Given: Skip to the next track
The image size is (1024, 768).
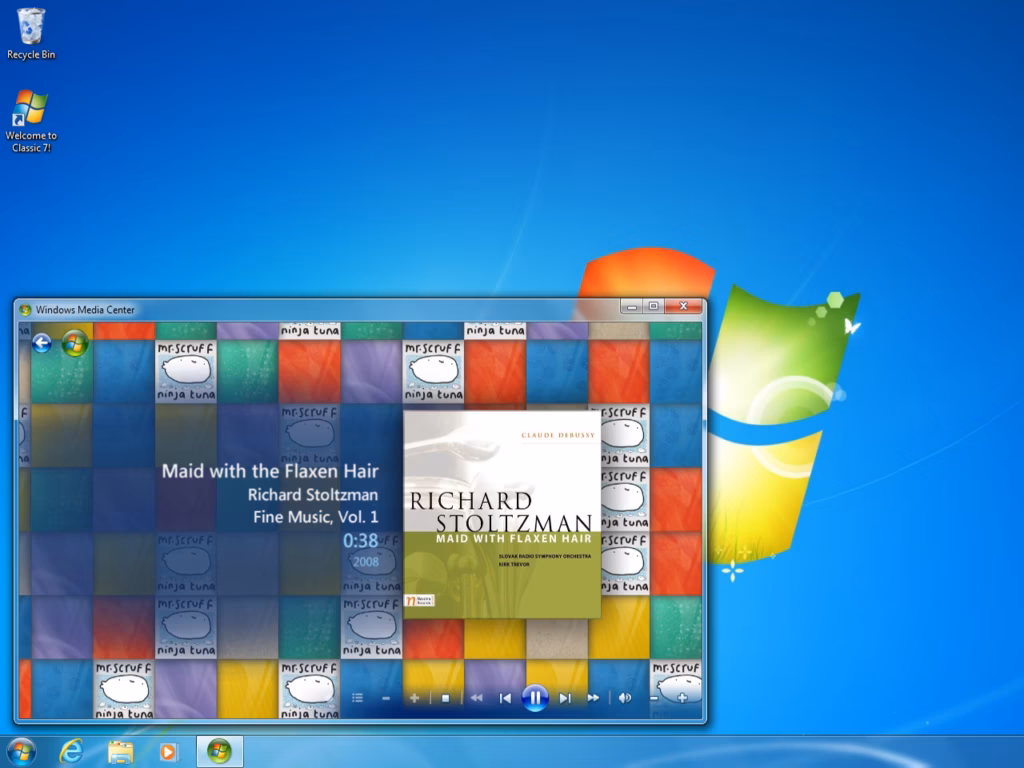Looking at the screenshot, I should pos(565,698).
